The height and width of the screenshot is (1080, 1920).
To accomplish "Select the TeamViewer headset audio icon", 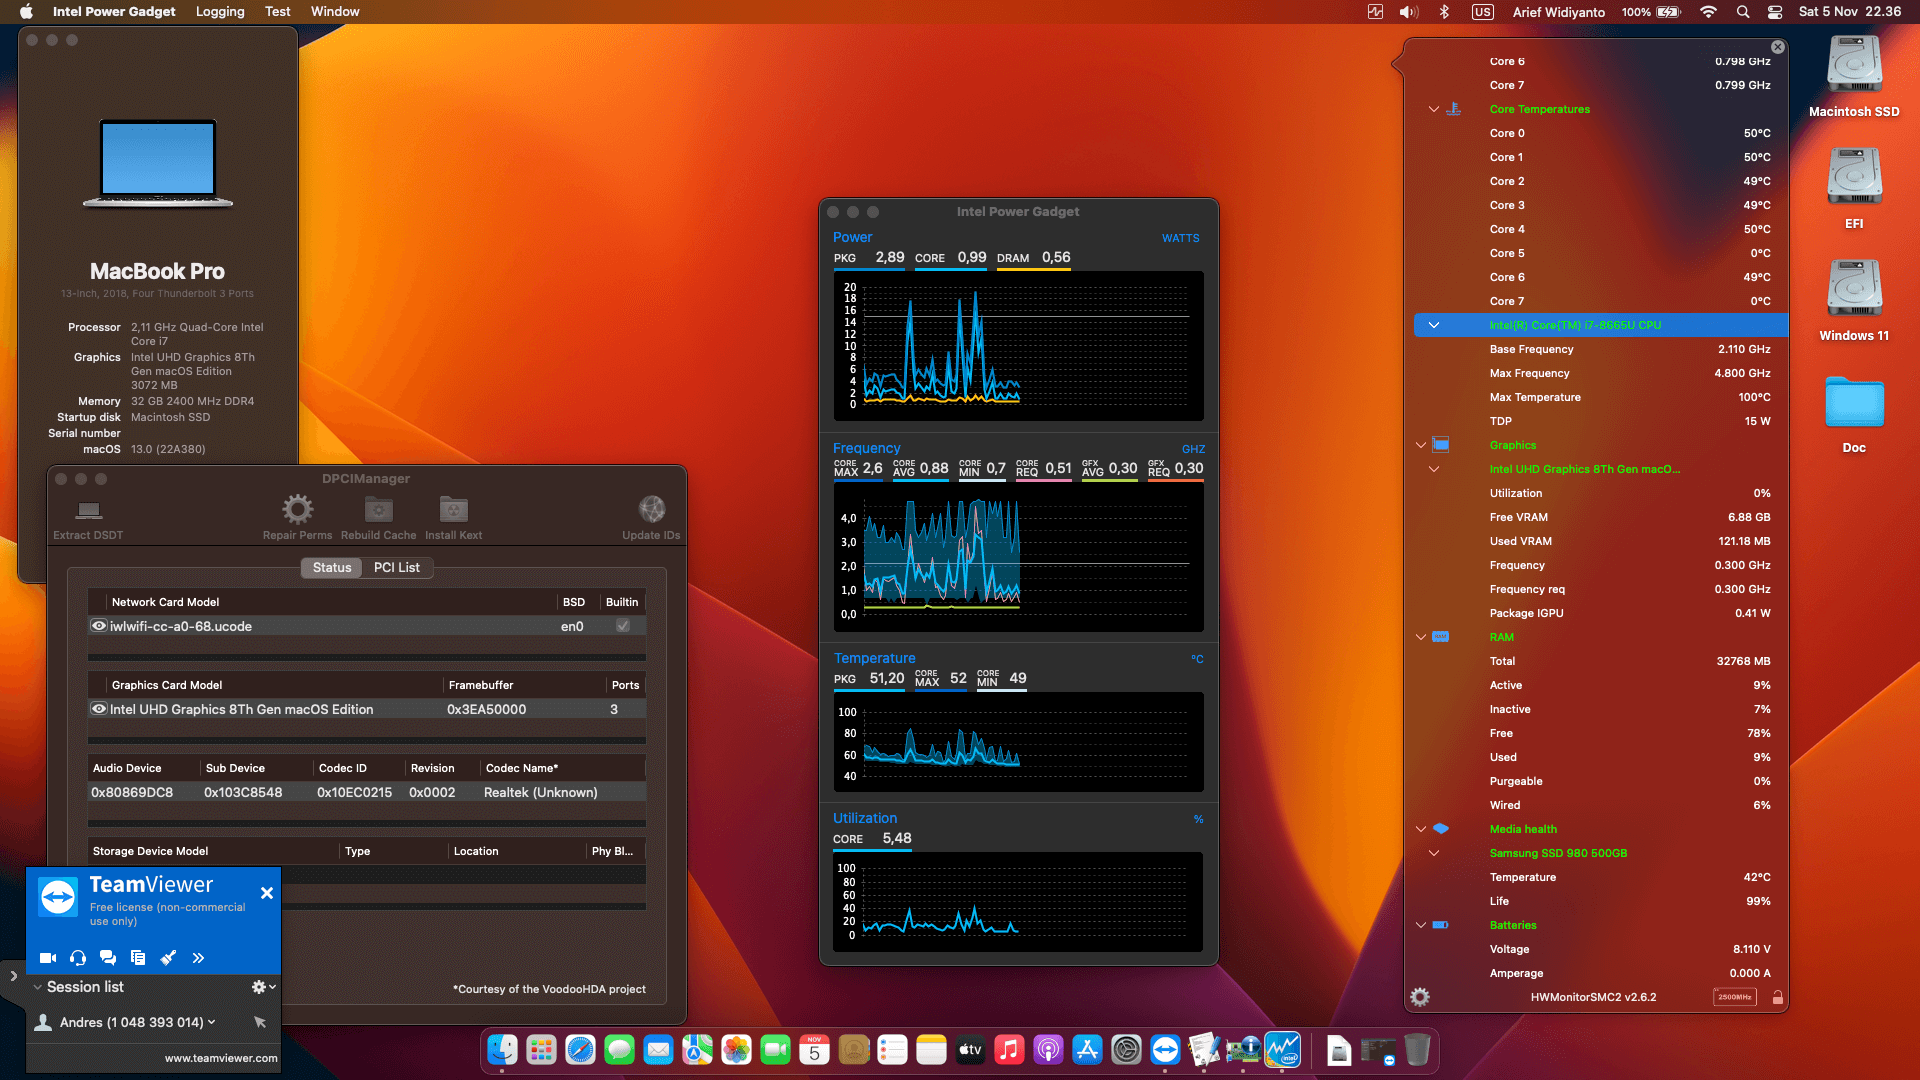I will click(77, 957).
